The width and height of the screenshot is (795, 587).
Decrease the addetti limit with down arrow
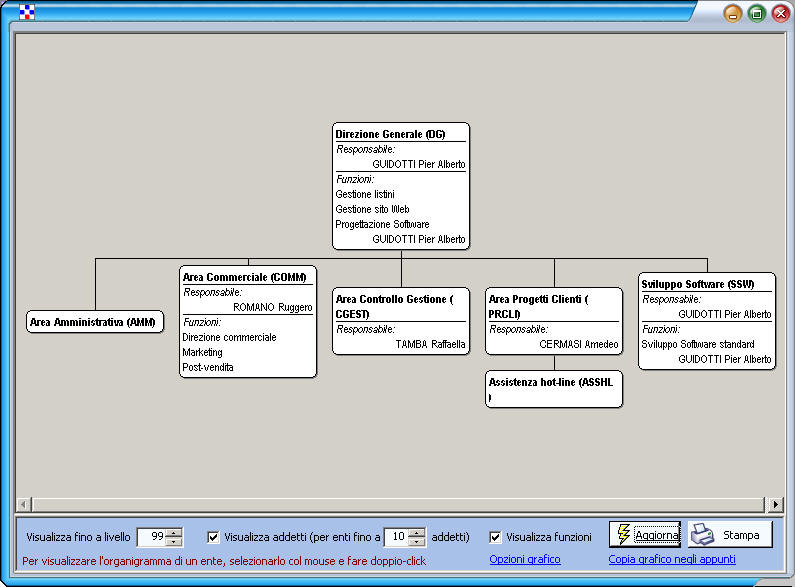click(418, 542)
